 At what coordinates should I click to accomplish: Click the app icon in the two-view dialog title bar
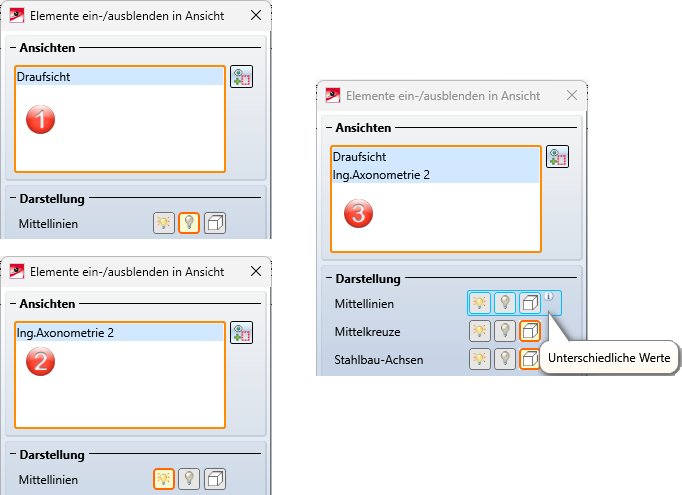[333, 96]
